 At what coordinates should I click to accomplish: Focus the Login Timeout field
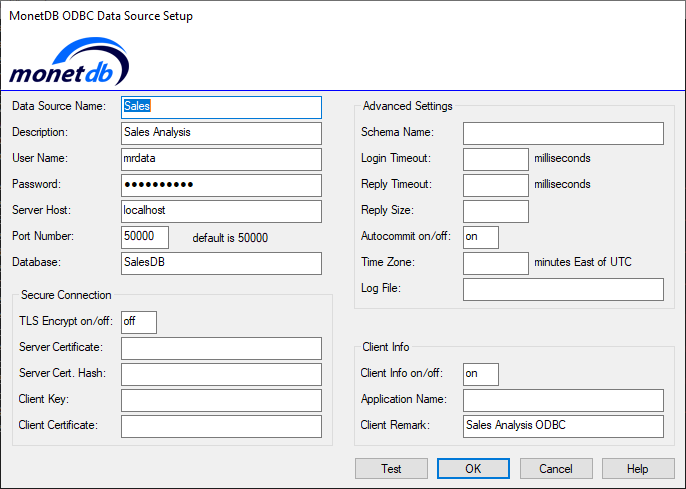496,159
